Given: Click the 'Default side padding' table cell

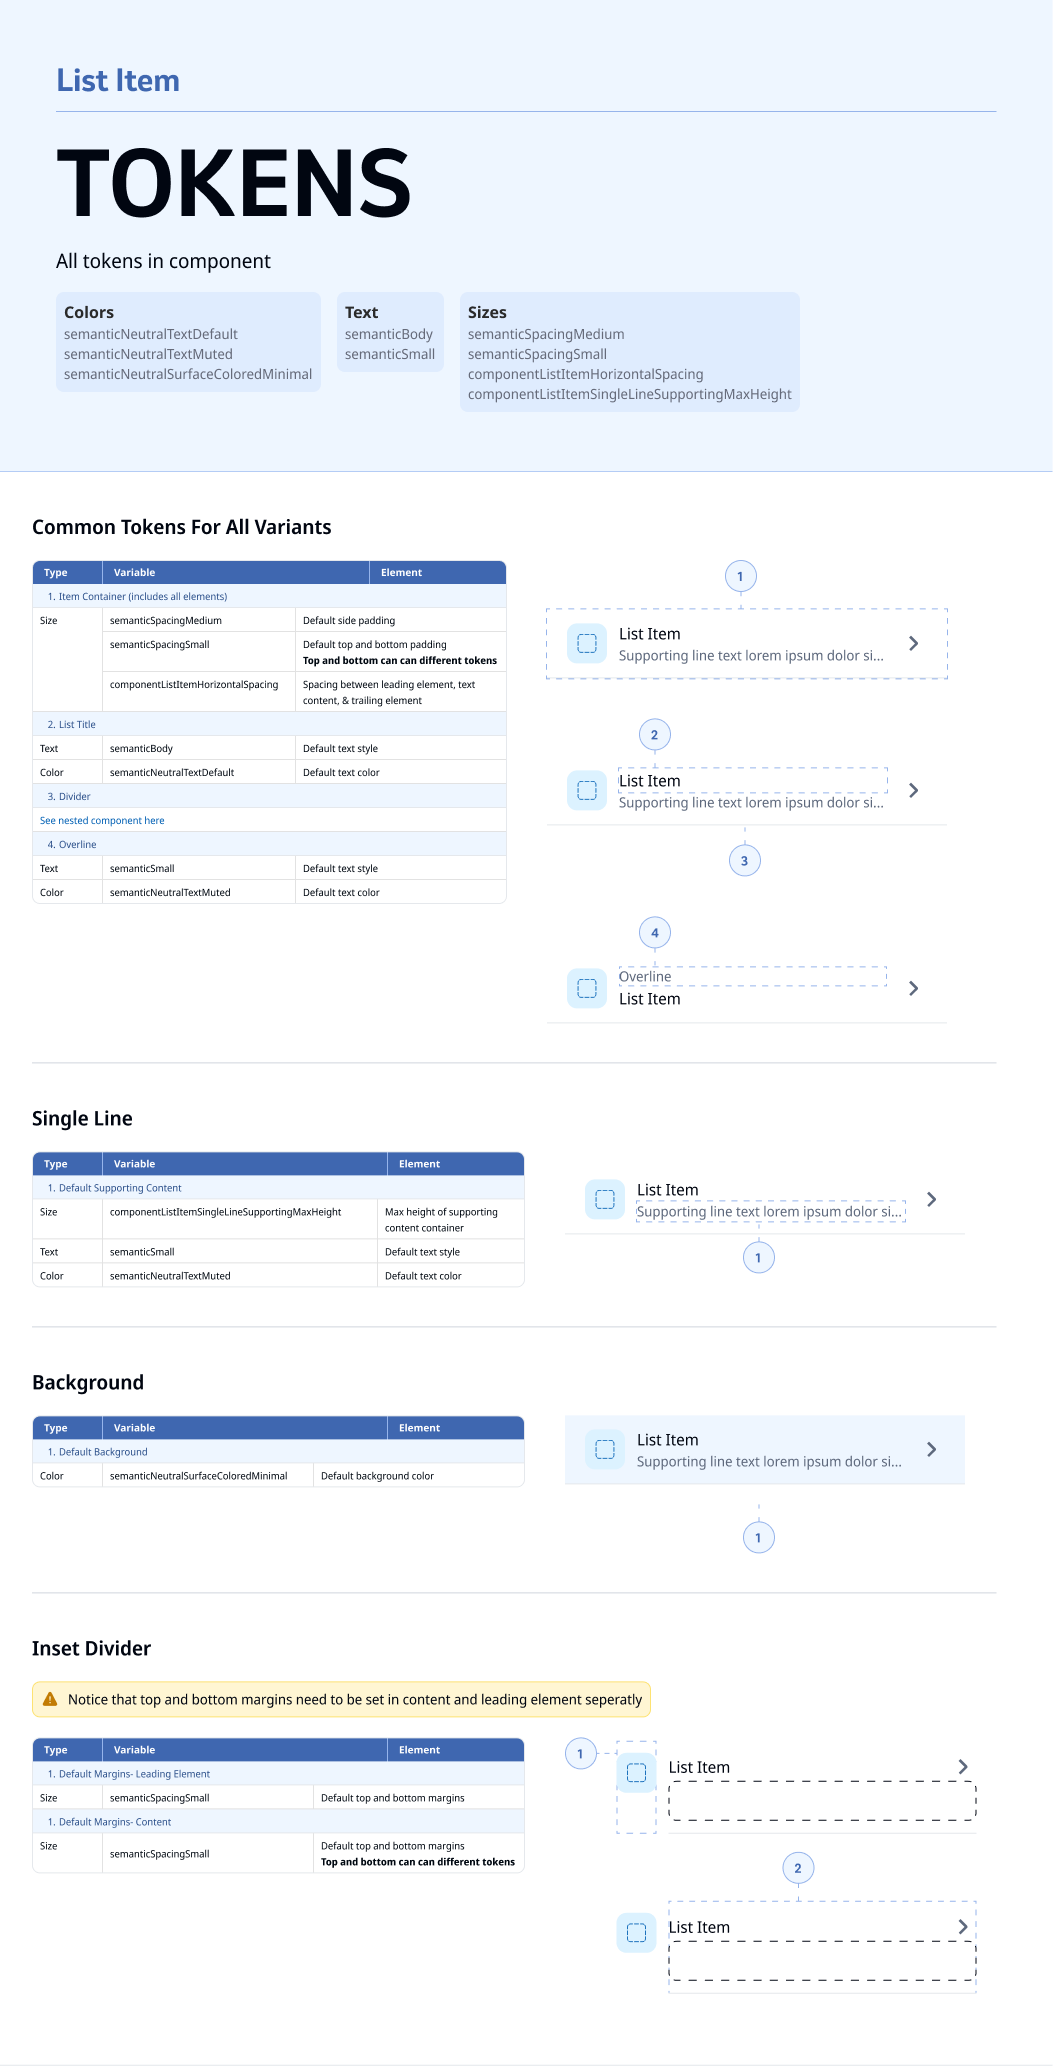Looking at the screenshot, I should tap(401, 620).
